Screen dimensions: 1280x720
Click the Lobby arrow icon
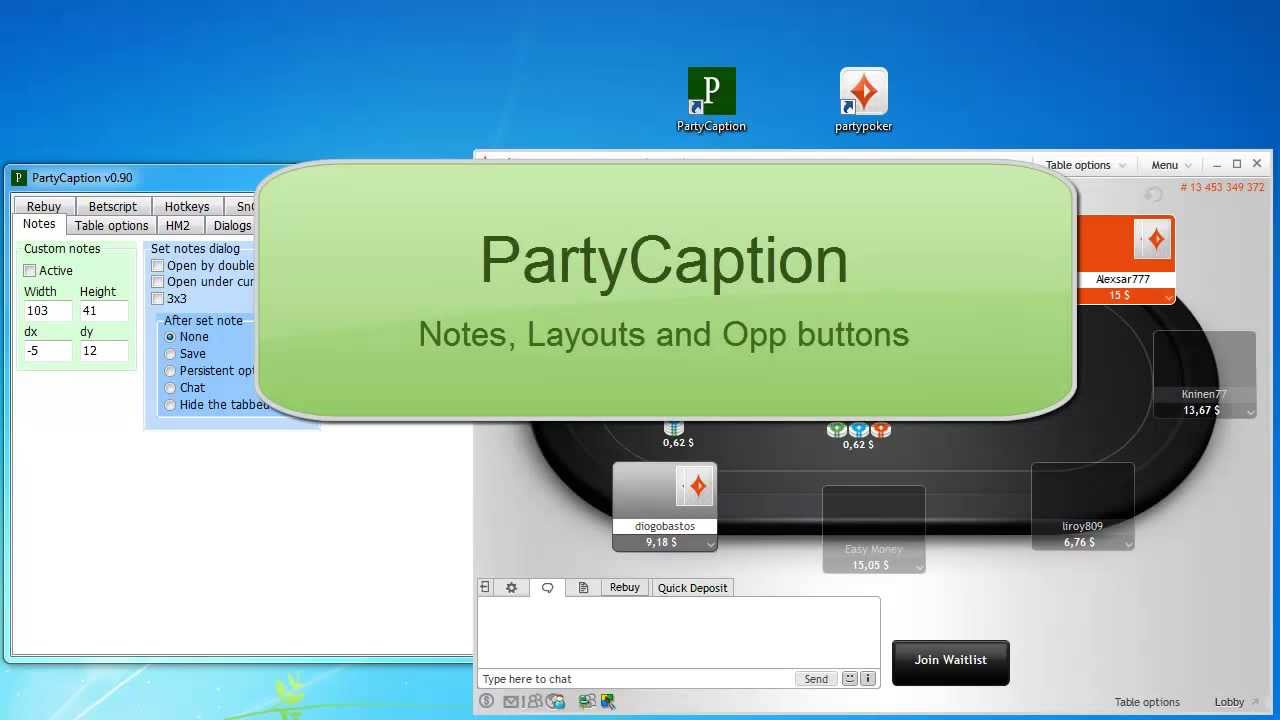click(x=1253, y=702)
